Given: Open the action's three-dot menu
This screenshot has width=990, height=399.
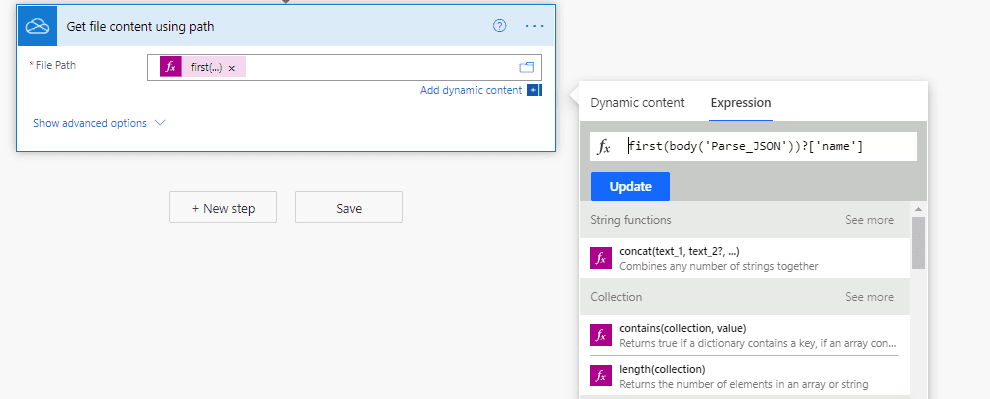Looking at the screenshot, I should pyautogui.click(x=534, y=26).
